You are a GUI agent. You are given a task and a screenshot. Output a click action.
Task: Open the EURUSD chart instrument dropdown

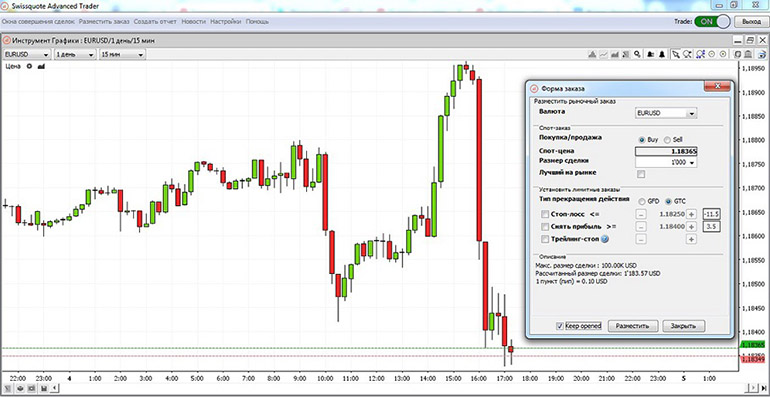27,55
